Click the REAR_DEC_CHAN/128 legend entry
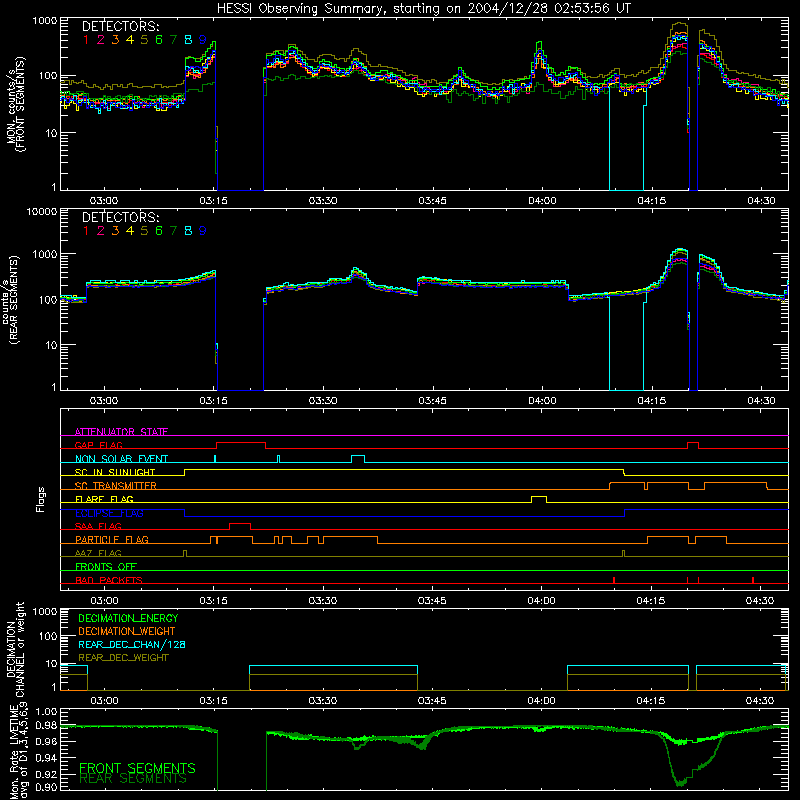Viewport: 800px width, 800px height. (132, 644)
